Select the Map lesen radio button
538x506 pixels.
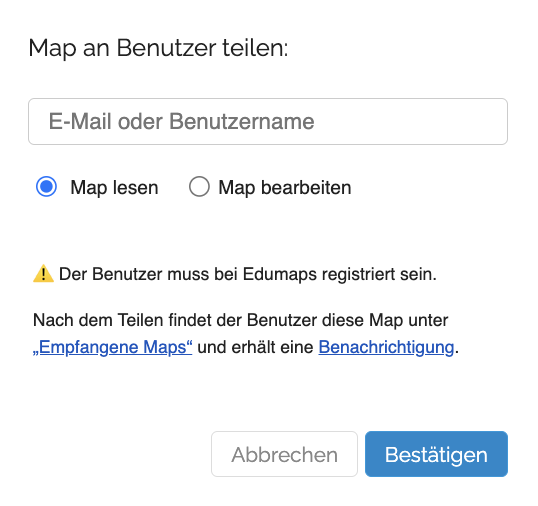click(x=46, y=187)
